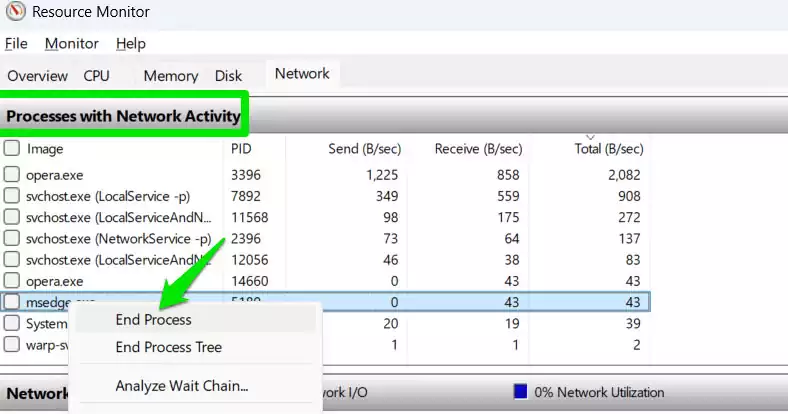Sort processes by PID column header
The image size is (788, 414).
point(241,149)
